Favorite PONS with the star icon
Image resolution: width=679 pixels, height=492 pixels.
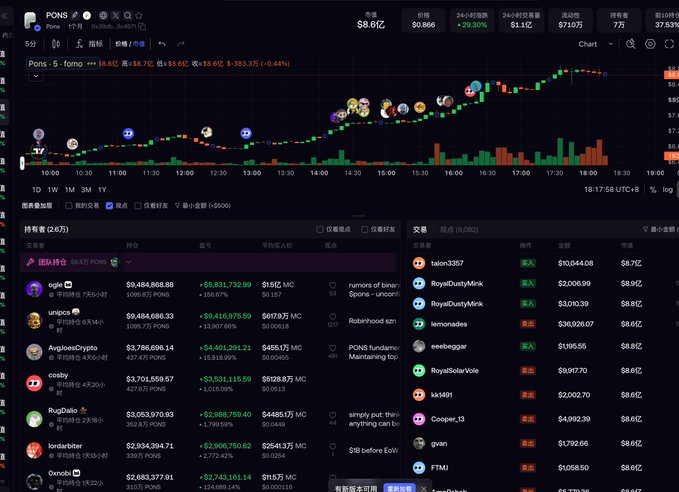coord(139,16)
